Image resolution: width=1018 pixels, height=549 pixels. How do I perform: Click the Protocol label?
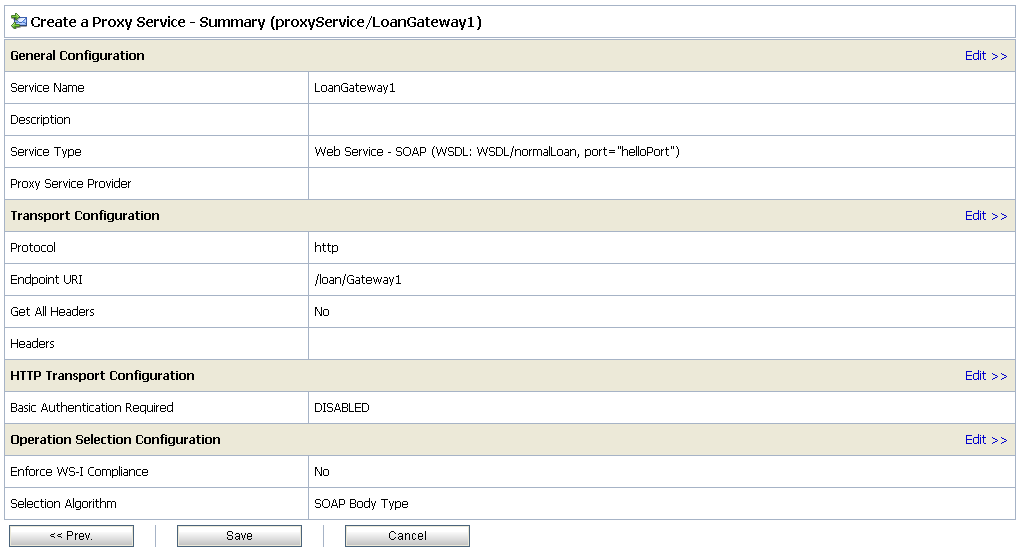tap(33, 248)
